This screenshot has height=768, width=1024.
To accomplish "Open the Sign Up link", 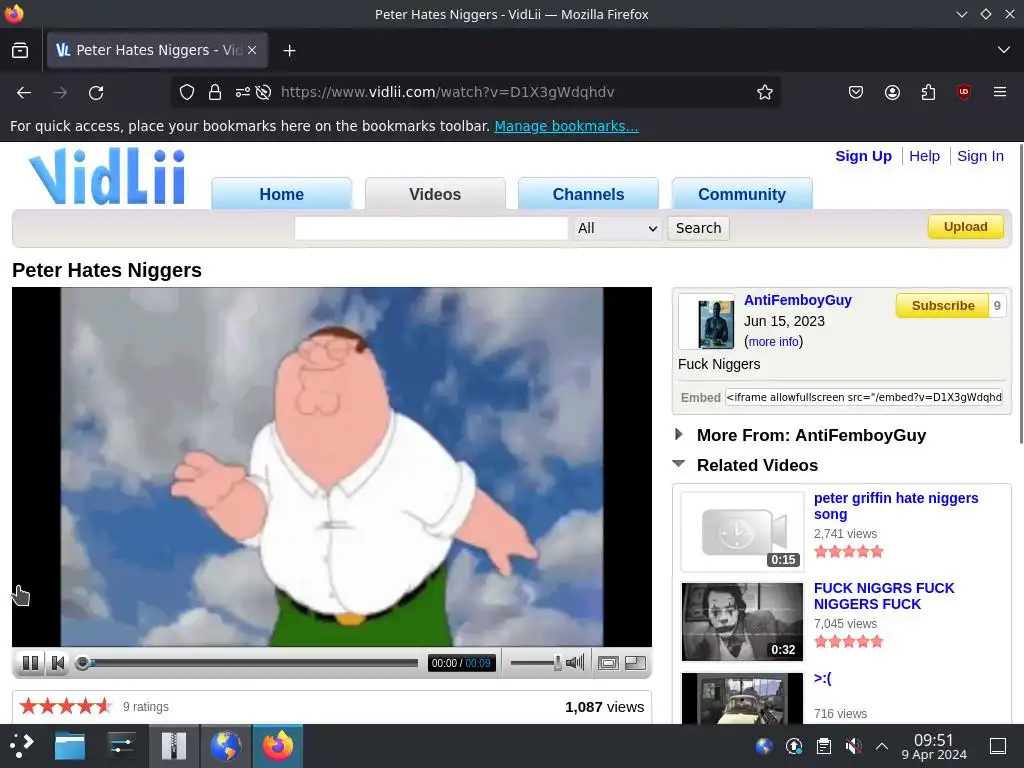I will click(863, 156).
